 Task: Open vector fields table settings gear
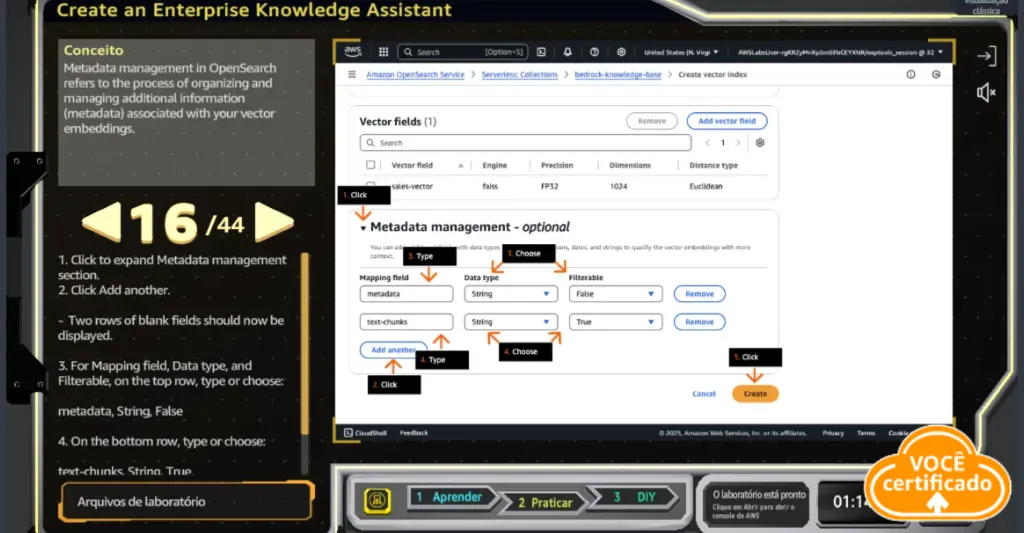point(760,142)
